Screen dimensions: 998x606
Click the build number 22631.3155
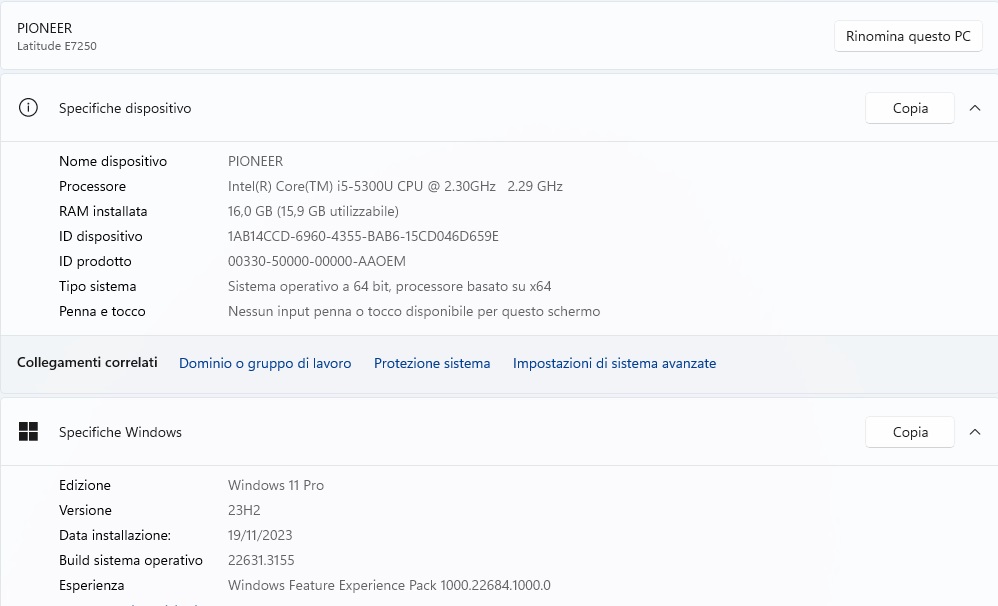(261, 560)
